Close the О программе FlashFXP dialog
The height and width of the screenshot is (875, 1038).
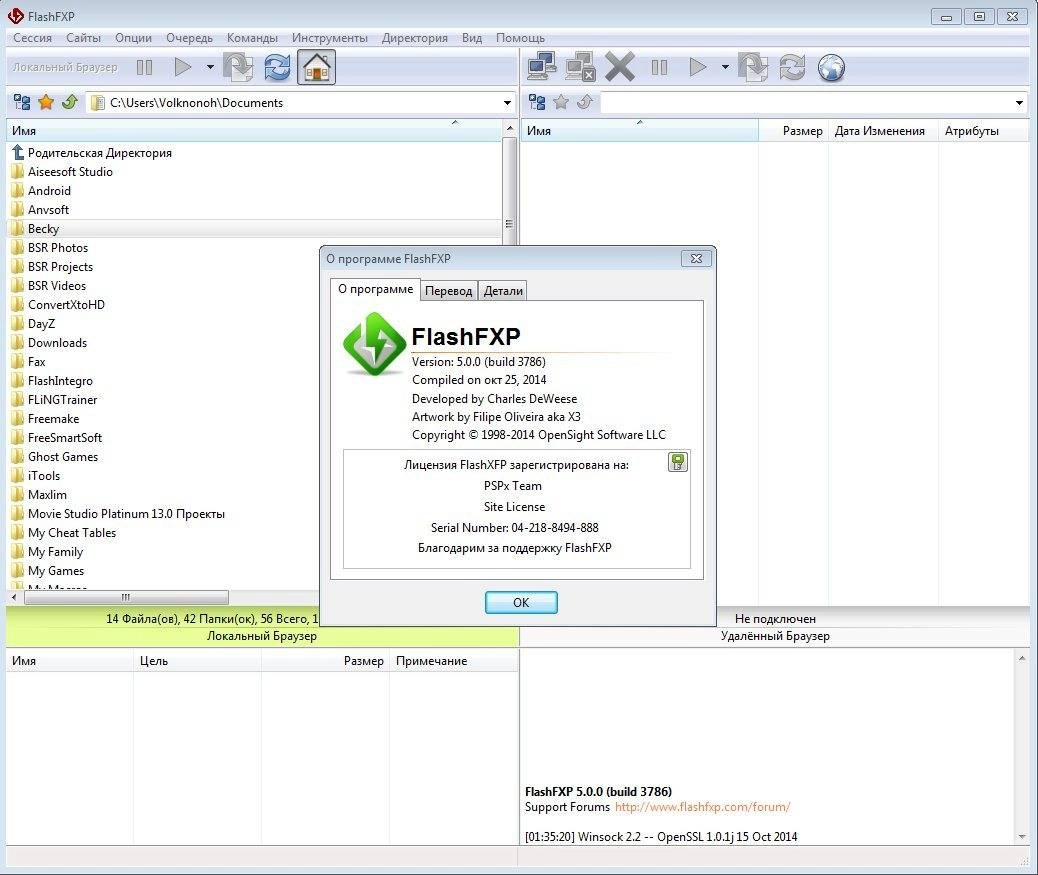(696, 259)
